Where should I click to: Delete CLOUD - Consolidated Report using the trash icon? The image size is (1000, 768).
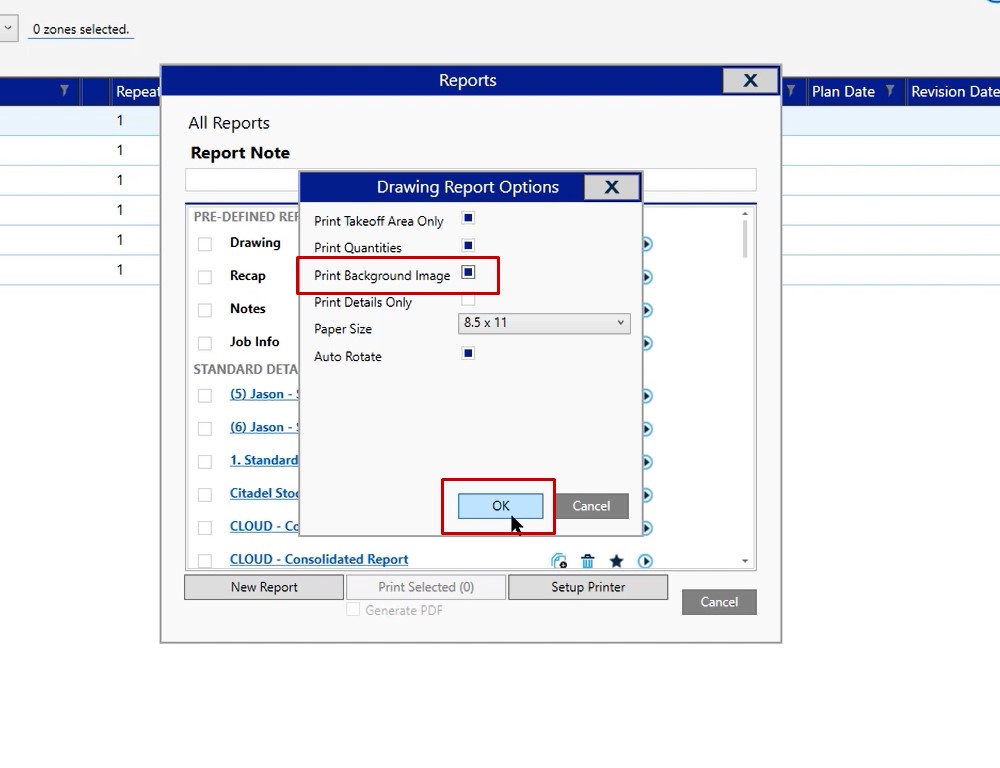[588, 561]
